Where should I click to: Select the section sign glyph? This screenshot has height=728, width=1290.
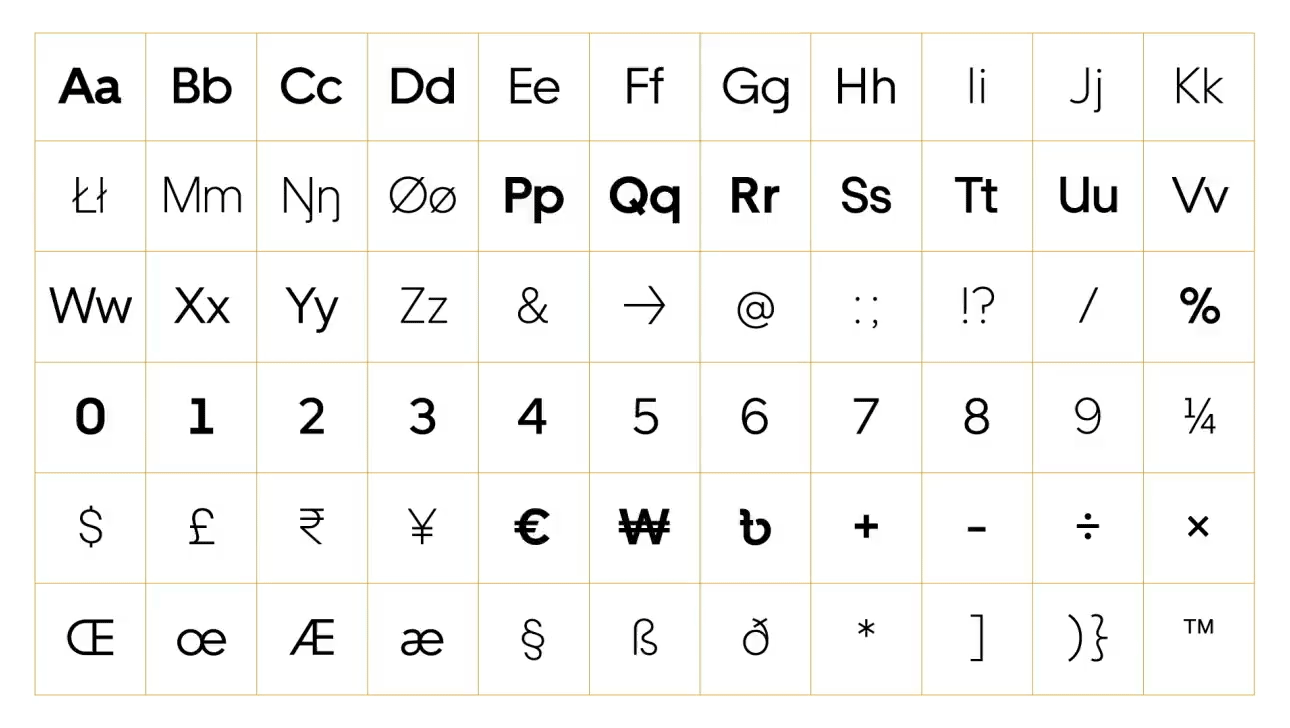[x=533, y=639]
